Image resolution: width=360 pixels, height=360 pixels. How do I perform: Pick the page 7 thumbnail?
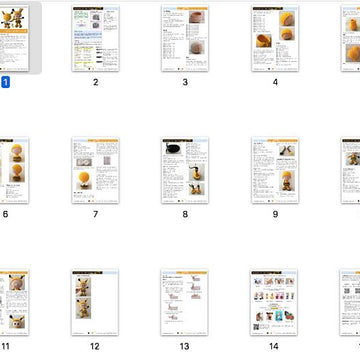click(x=96, y=170)
